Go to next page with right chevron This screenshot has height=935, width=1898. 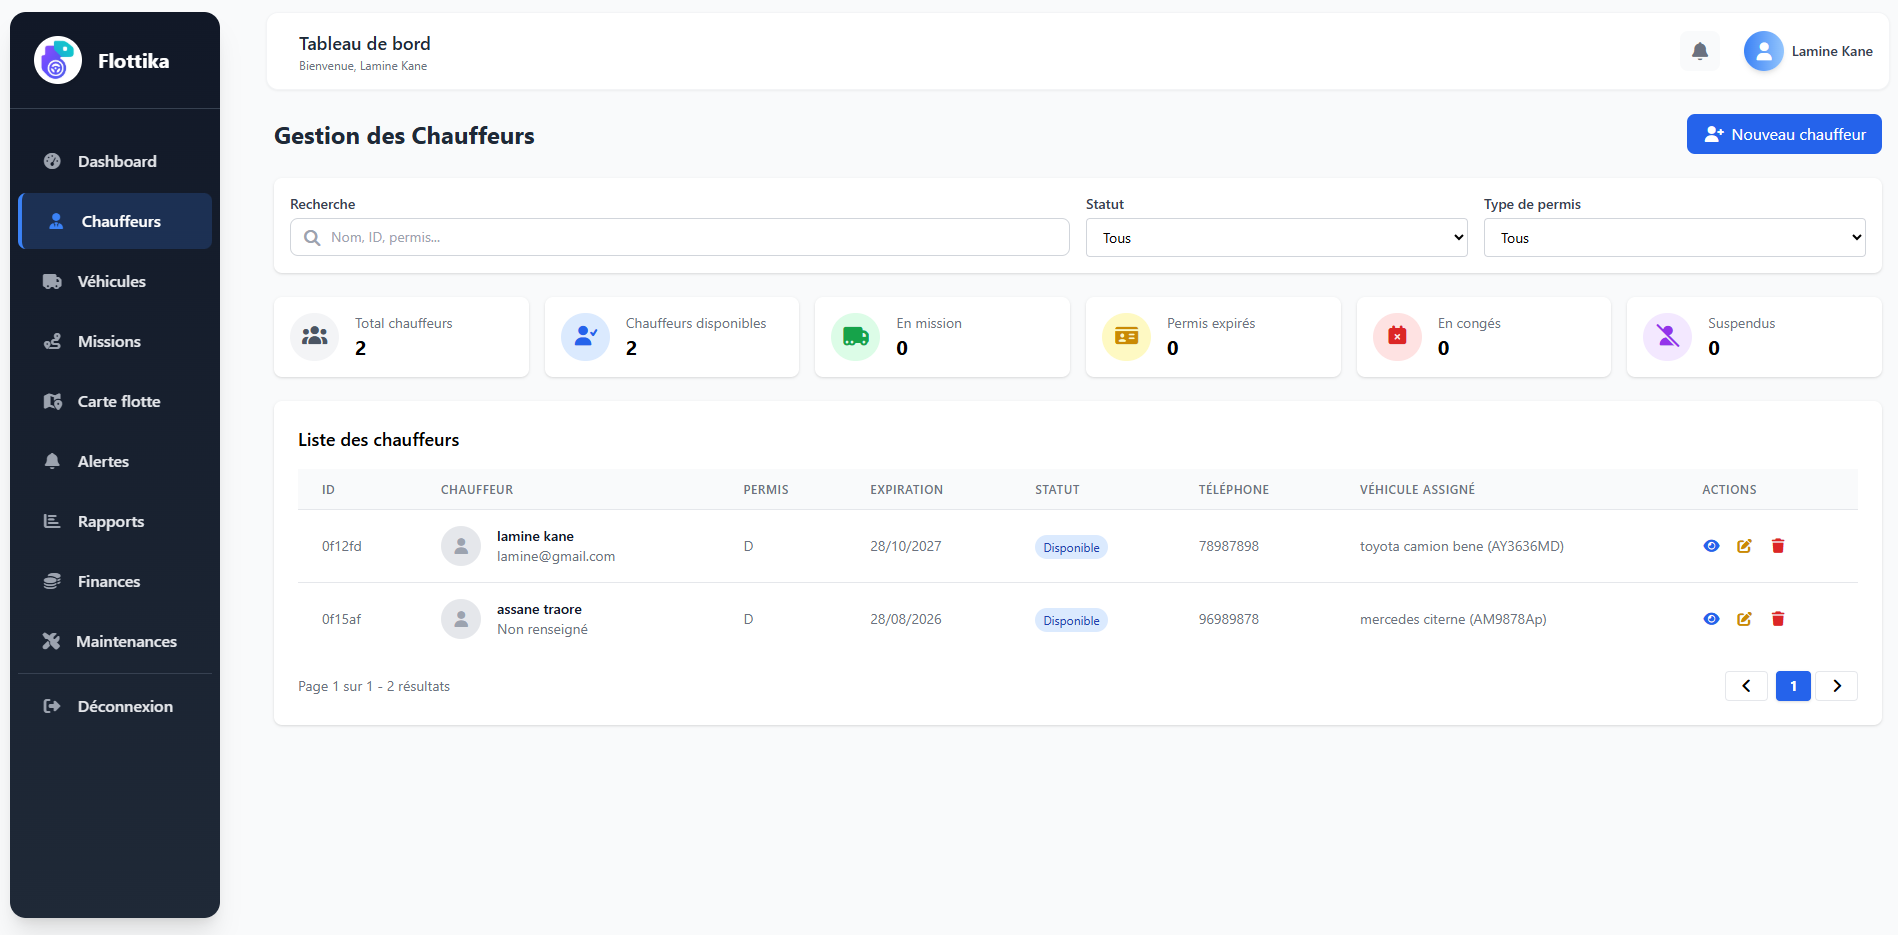coord(1836,686)
